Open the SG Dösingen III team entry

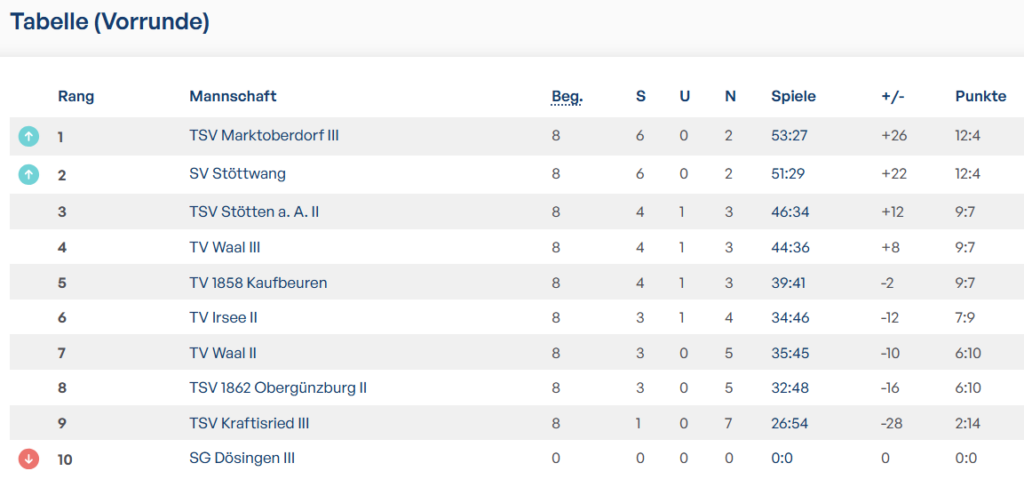click(242, 459)
